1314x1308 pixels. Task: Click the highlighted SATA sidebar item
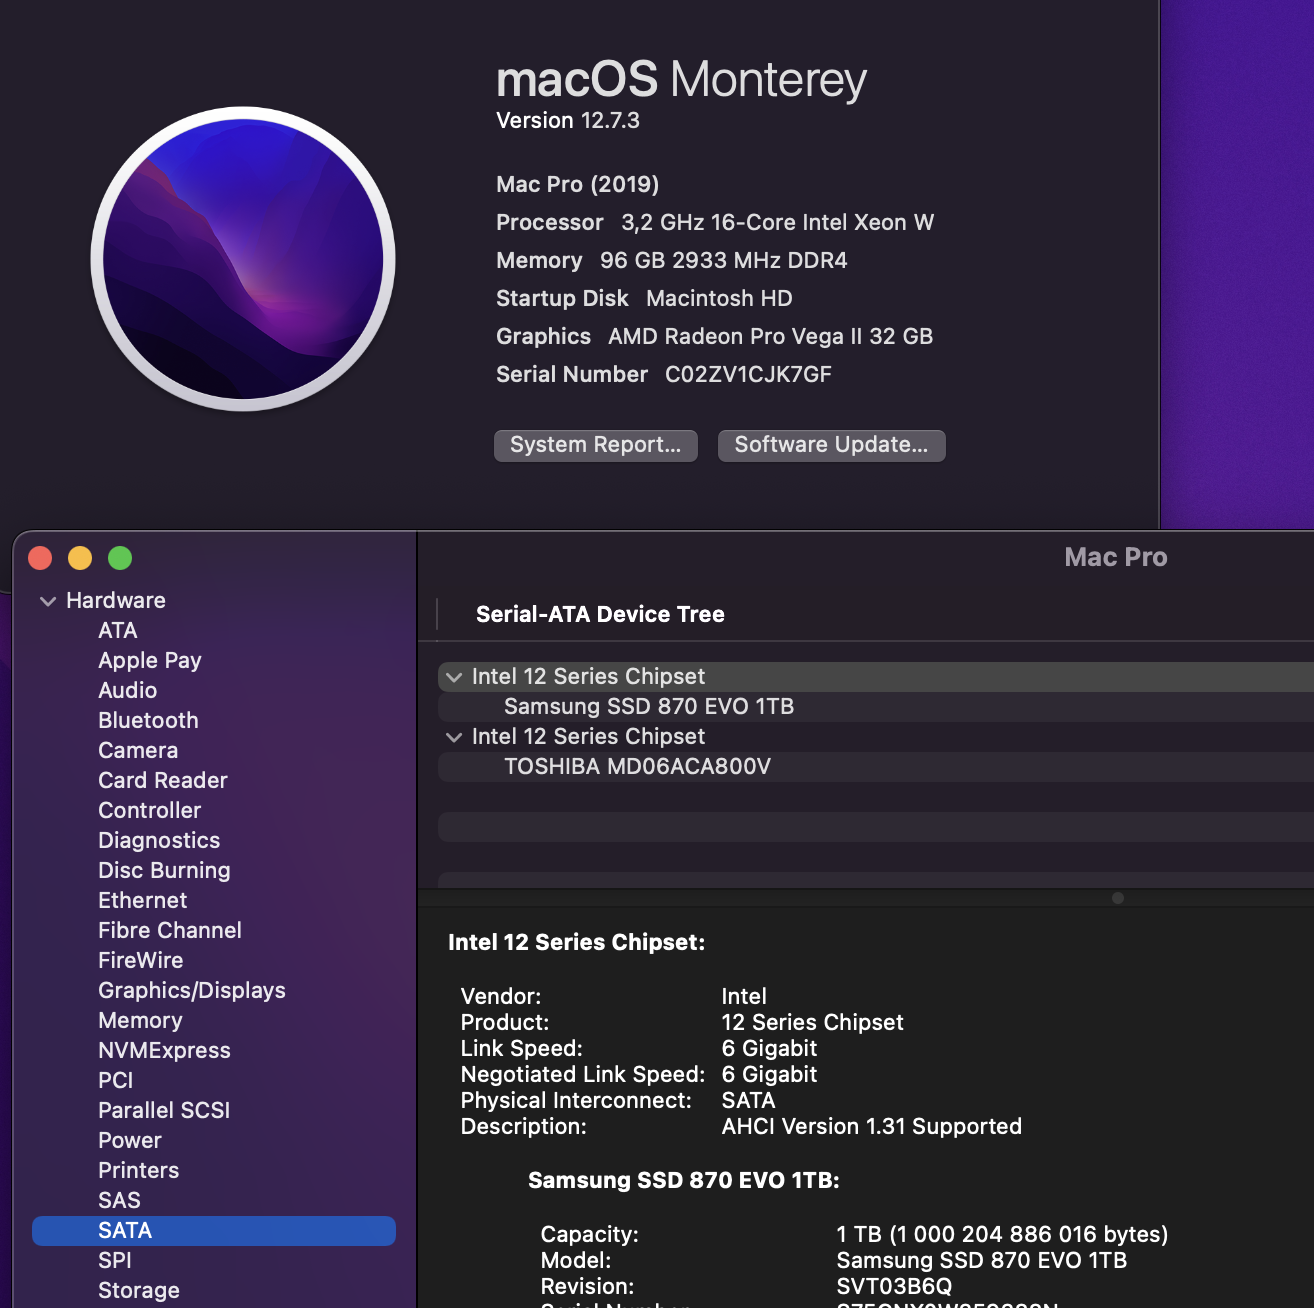coord(214,1231)
